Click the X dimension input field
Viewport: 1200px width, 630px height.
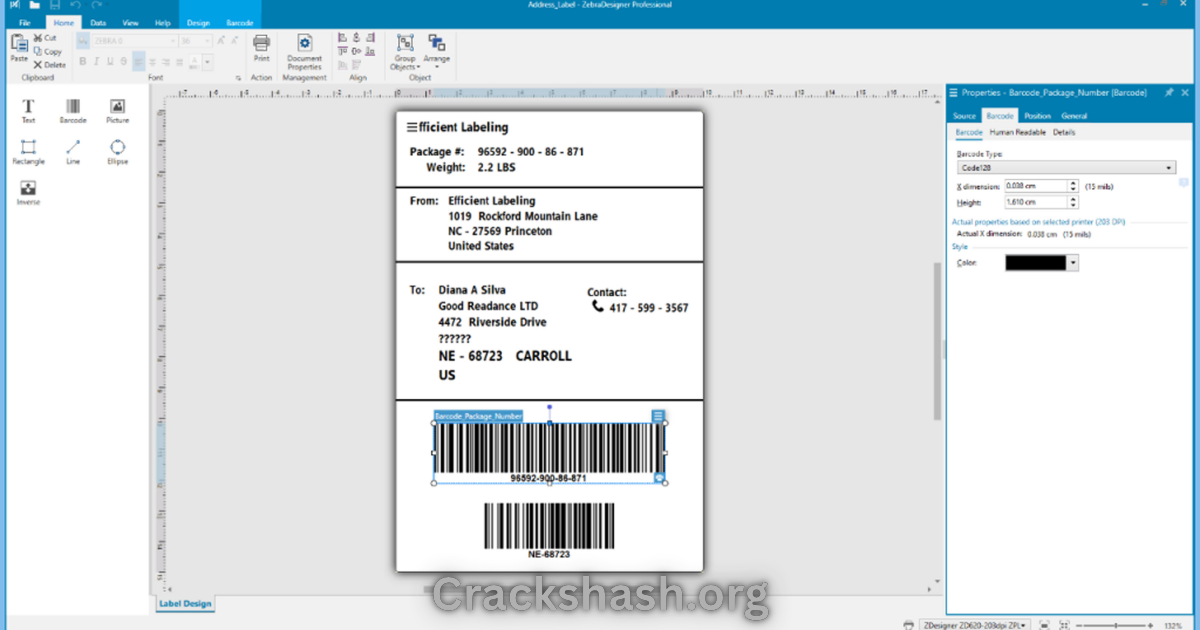pos(1036,186)
